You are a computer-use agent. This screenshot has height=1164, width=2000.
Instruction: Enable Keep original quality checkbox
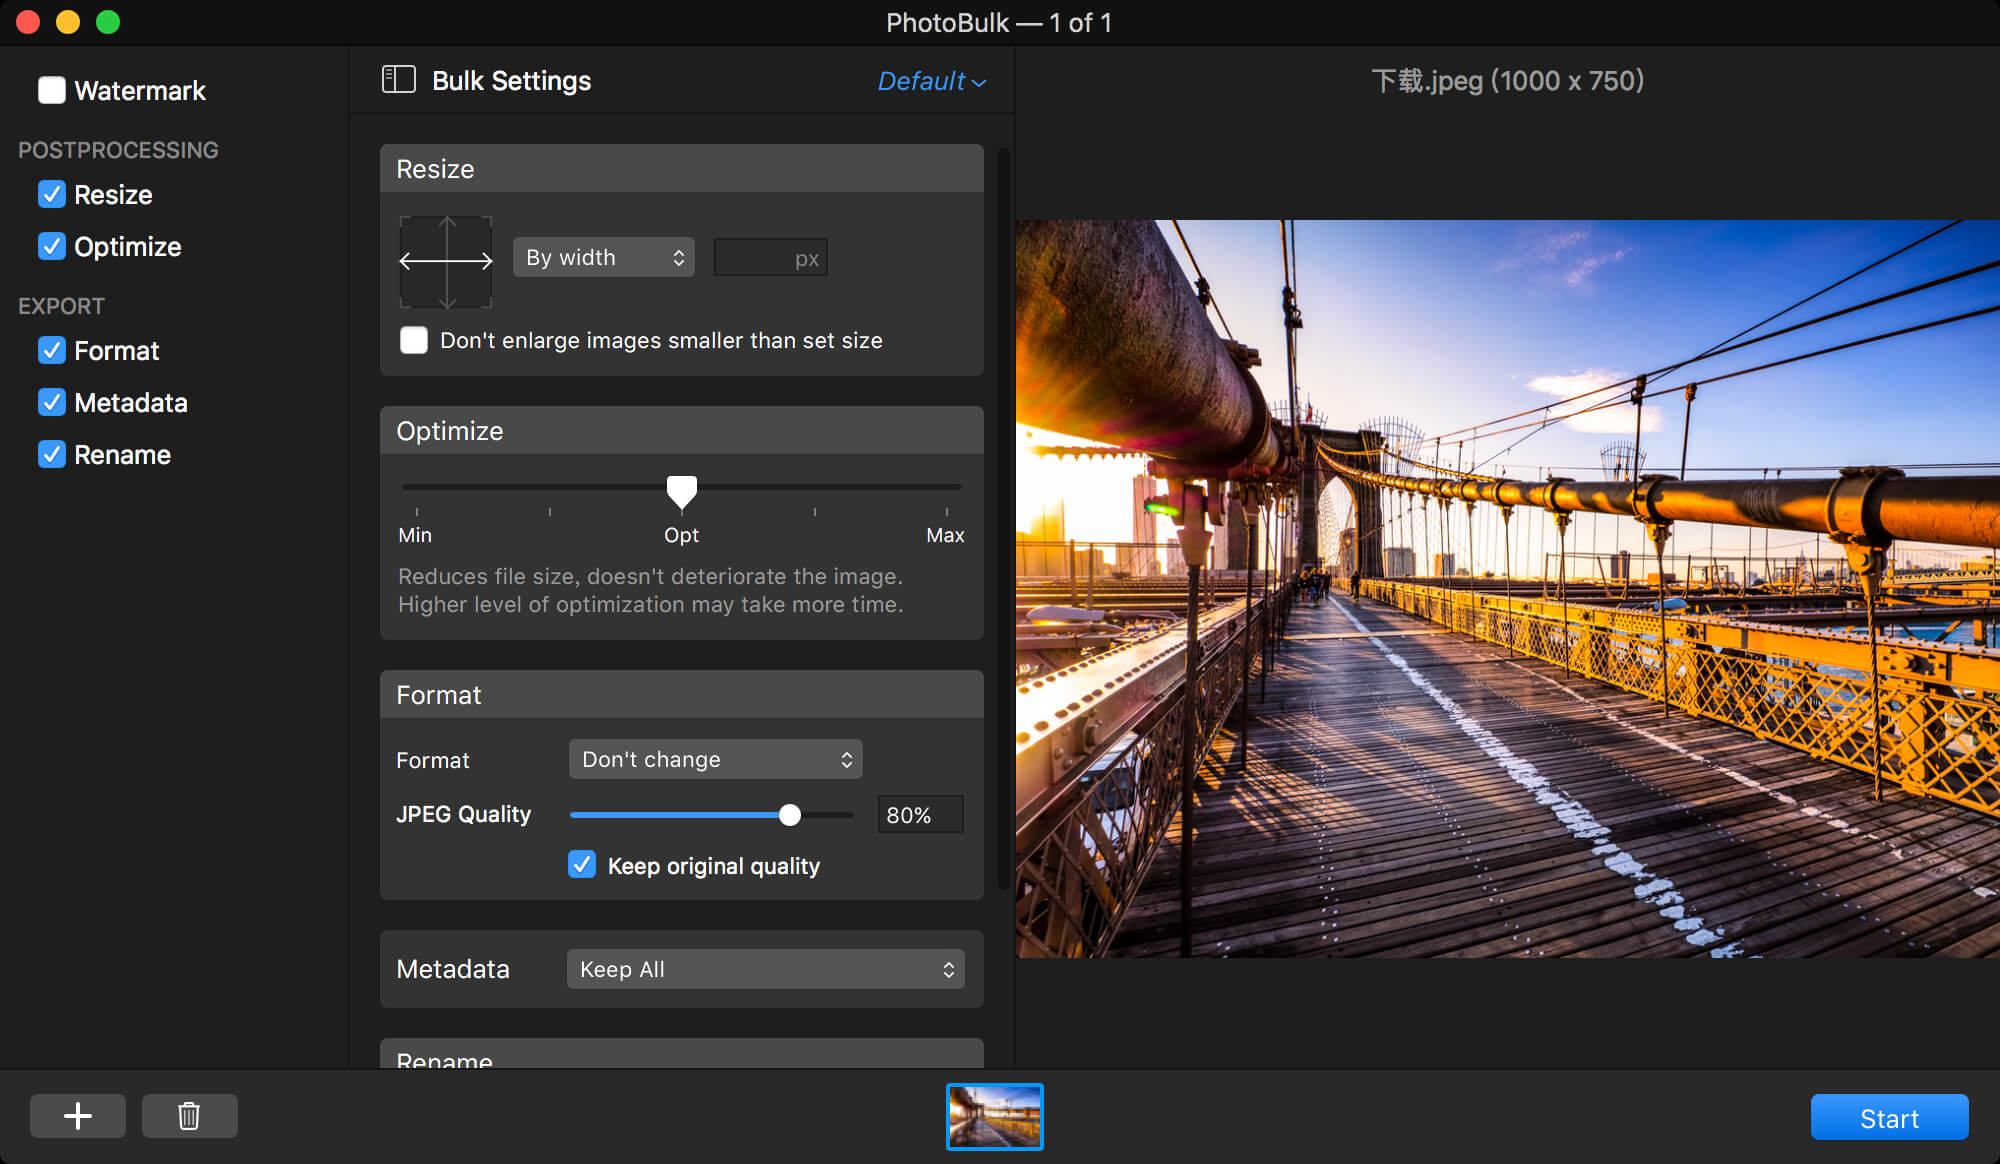pyautogui.click(x=582, y=865)
